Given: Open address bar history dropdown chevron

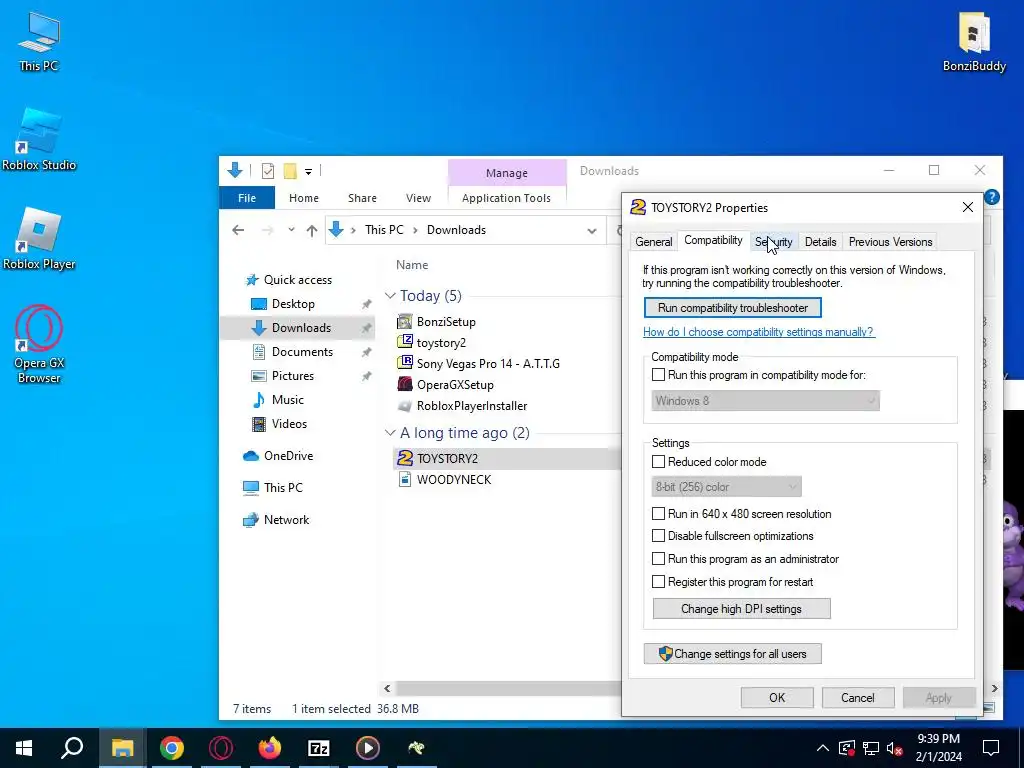Looking at the screenshot, I should (x=592, y=231).
